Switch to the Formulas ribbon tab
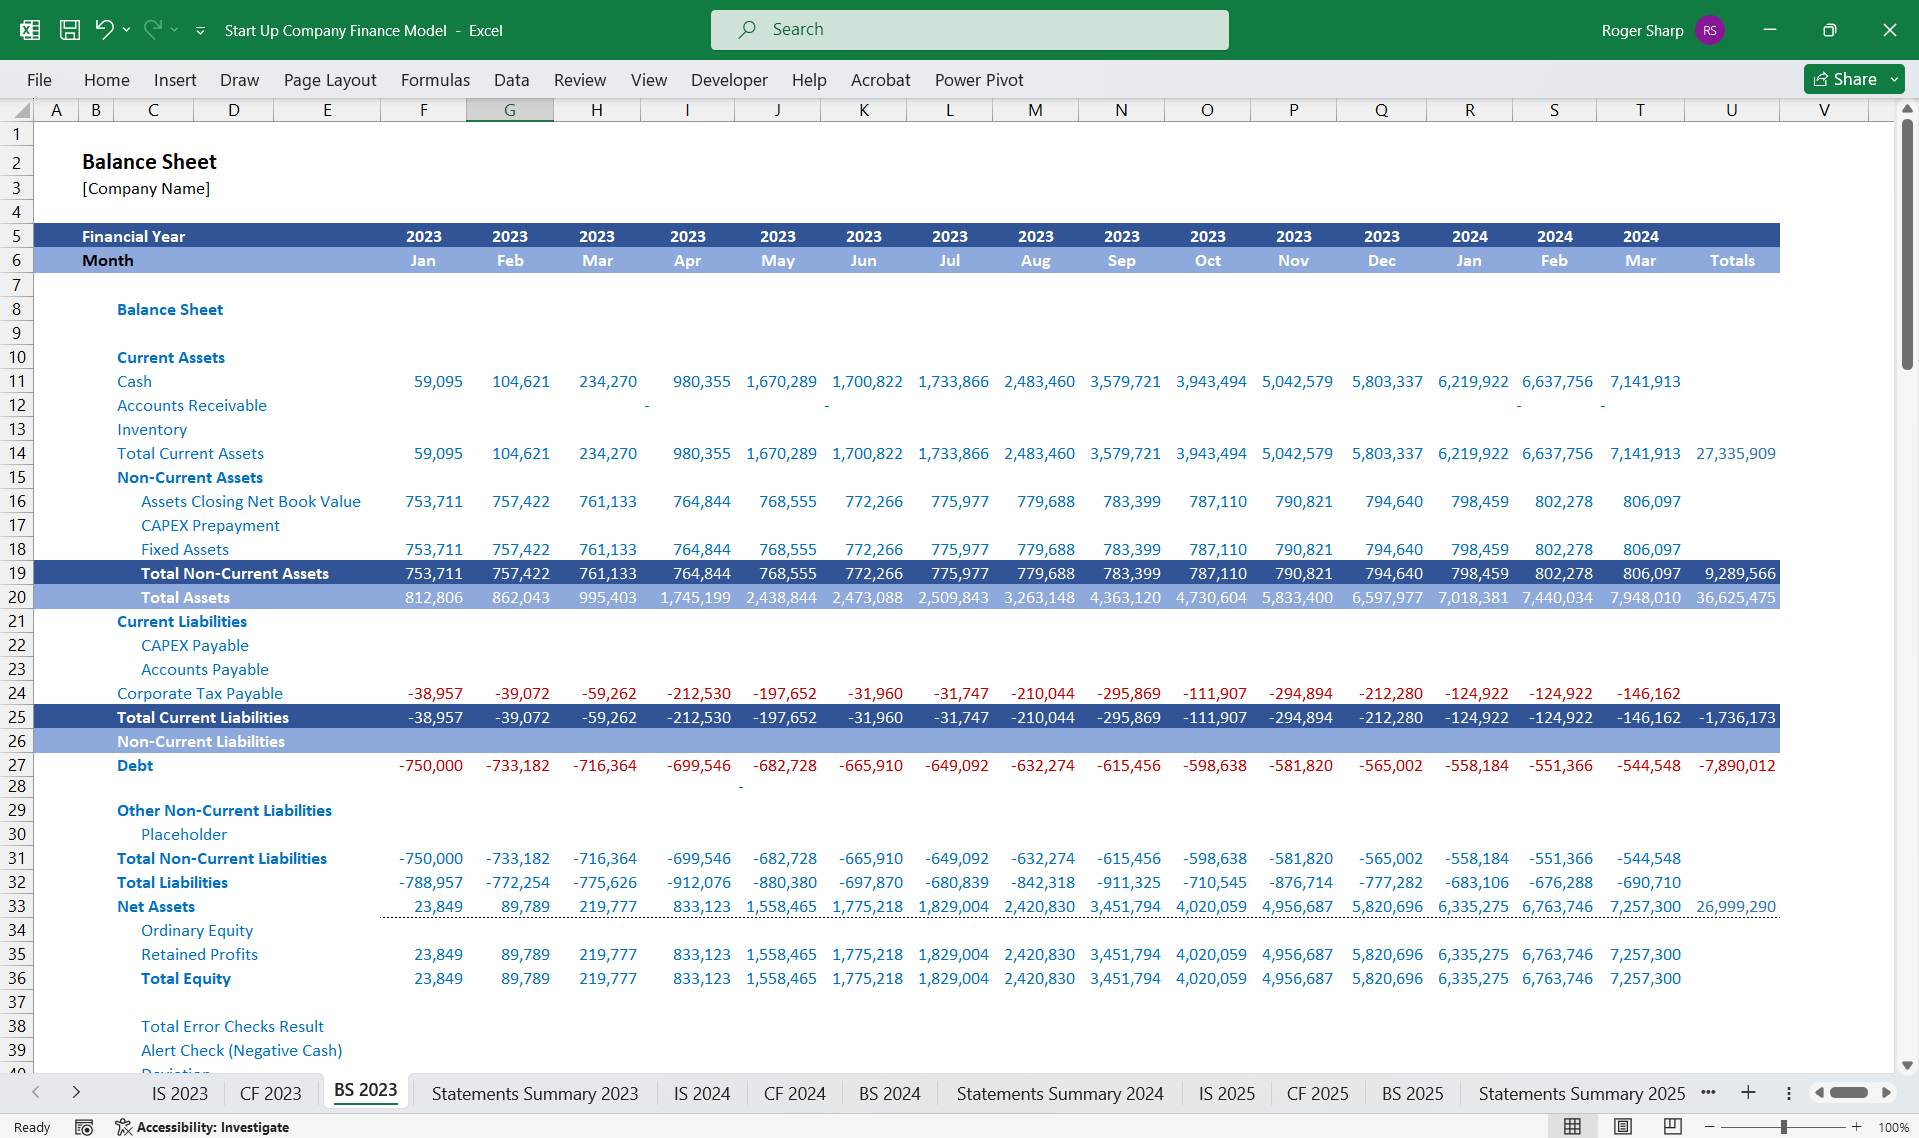The height and width of the screenshot is (1138, 1919). pyautogui.click(x=436, y=80)
